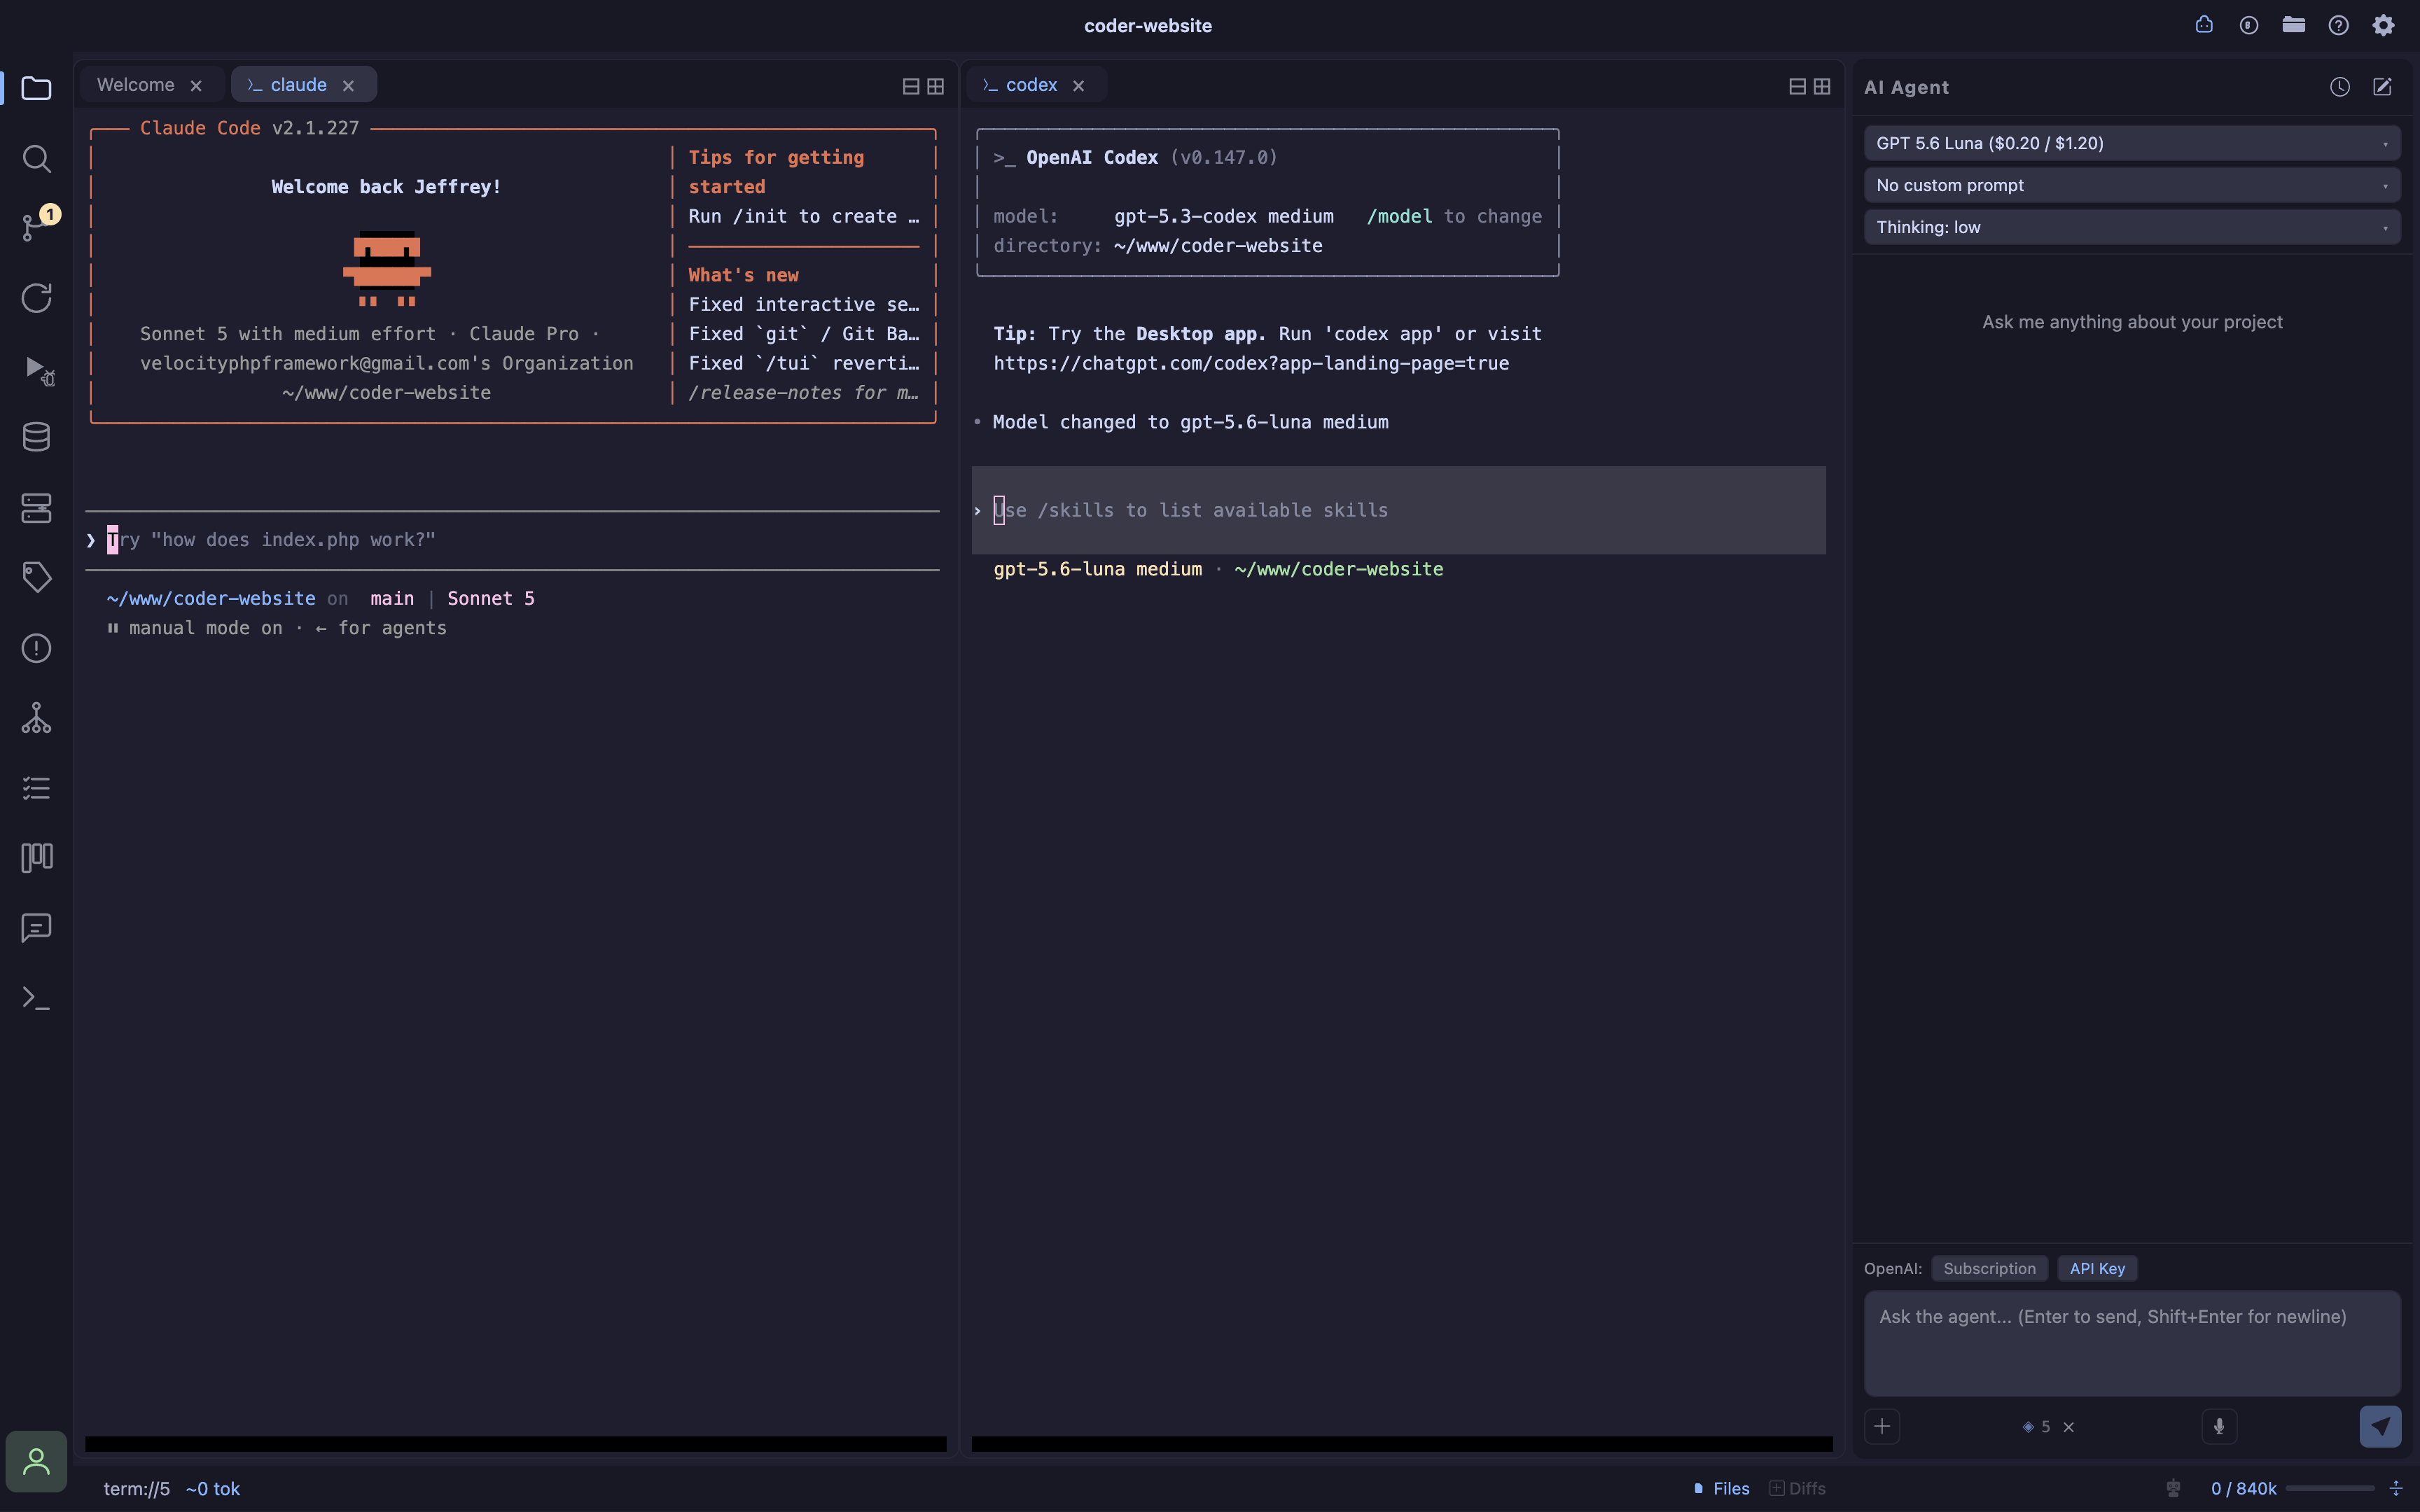Open the Thinking: low dropdown
Viewport: 2420px width, 1512px height.
point(2132,227)
